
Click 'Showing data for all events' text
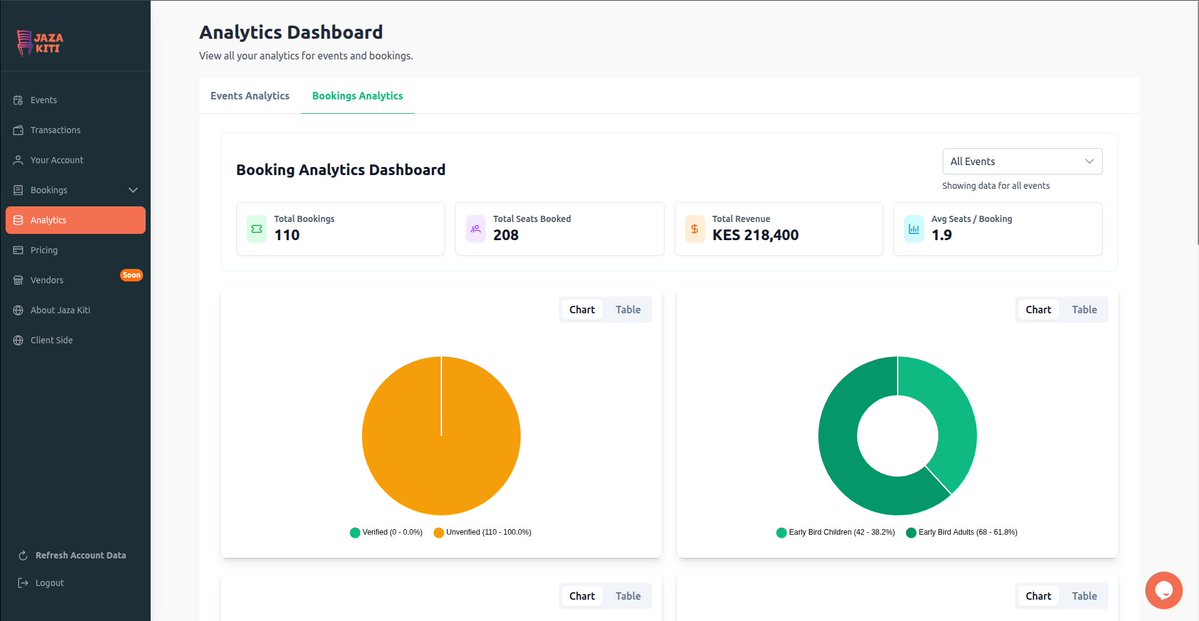point(996,186)
